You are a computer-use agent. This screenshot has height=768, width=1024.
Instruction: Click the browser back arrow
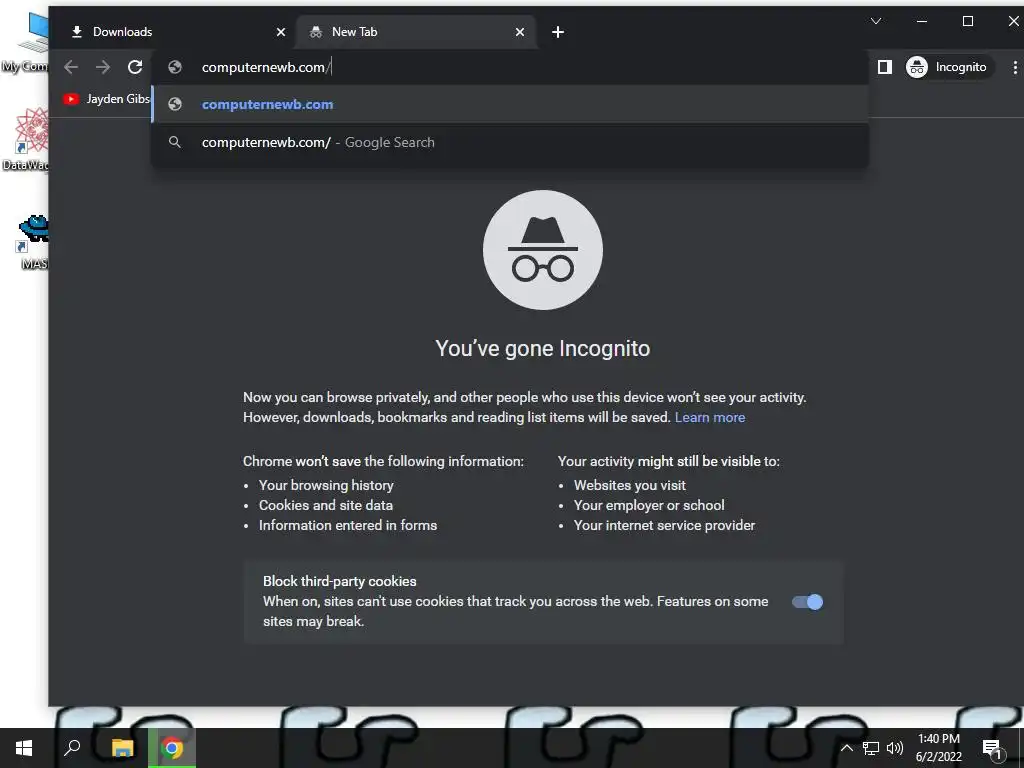(71, 67)
